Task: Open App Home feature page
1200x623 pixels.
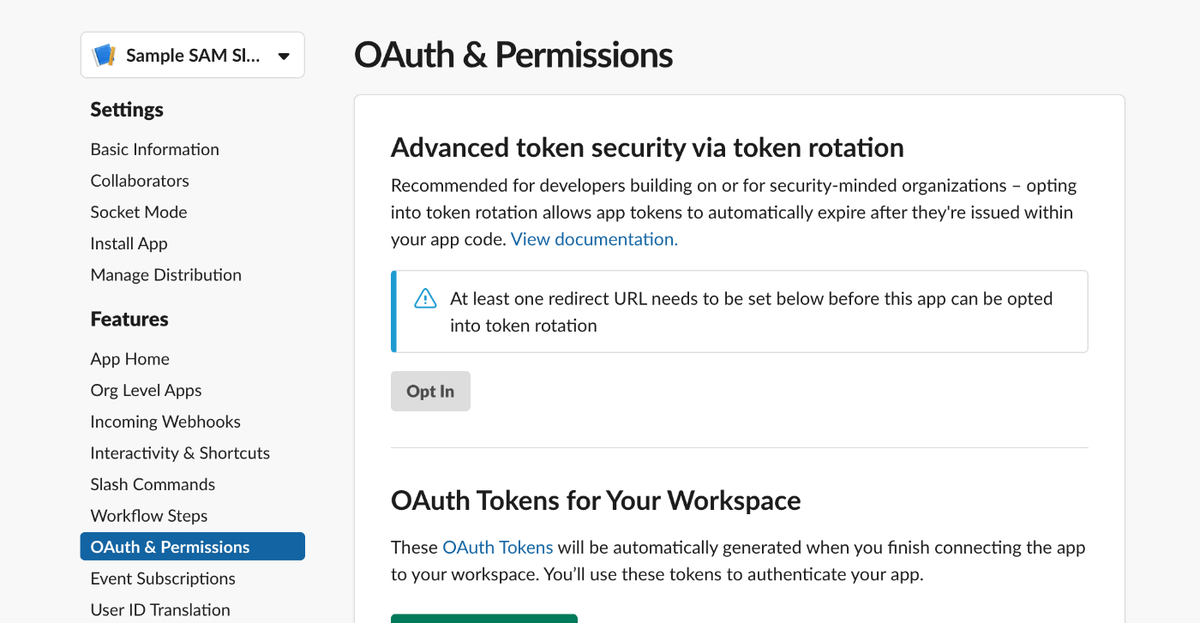Action: pyautogui.click(x=130, y=359)
